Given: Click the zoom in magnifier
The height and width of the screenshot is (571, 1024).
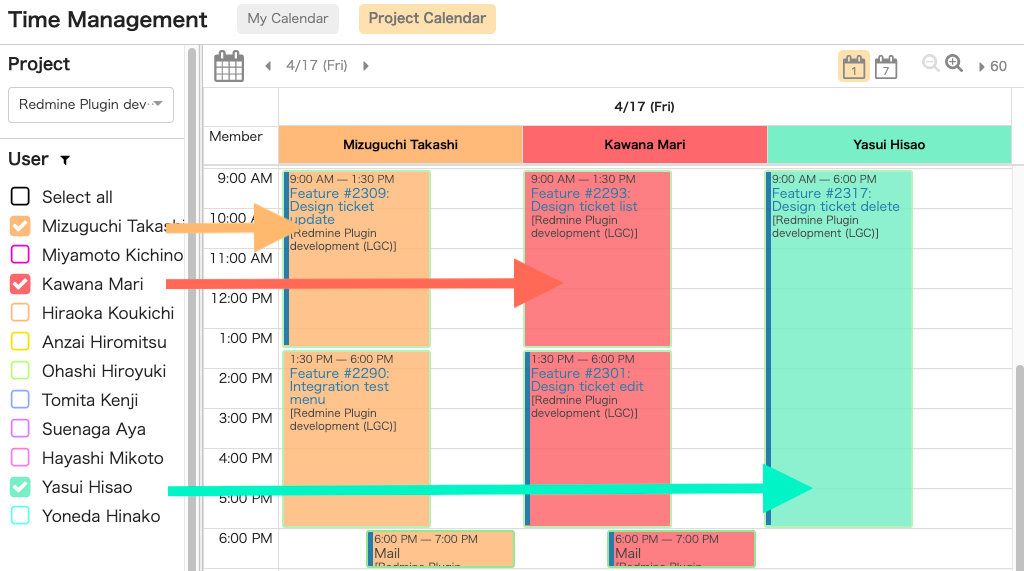Looking at the screenshot, I should (954, 63).
